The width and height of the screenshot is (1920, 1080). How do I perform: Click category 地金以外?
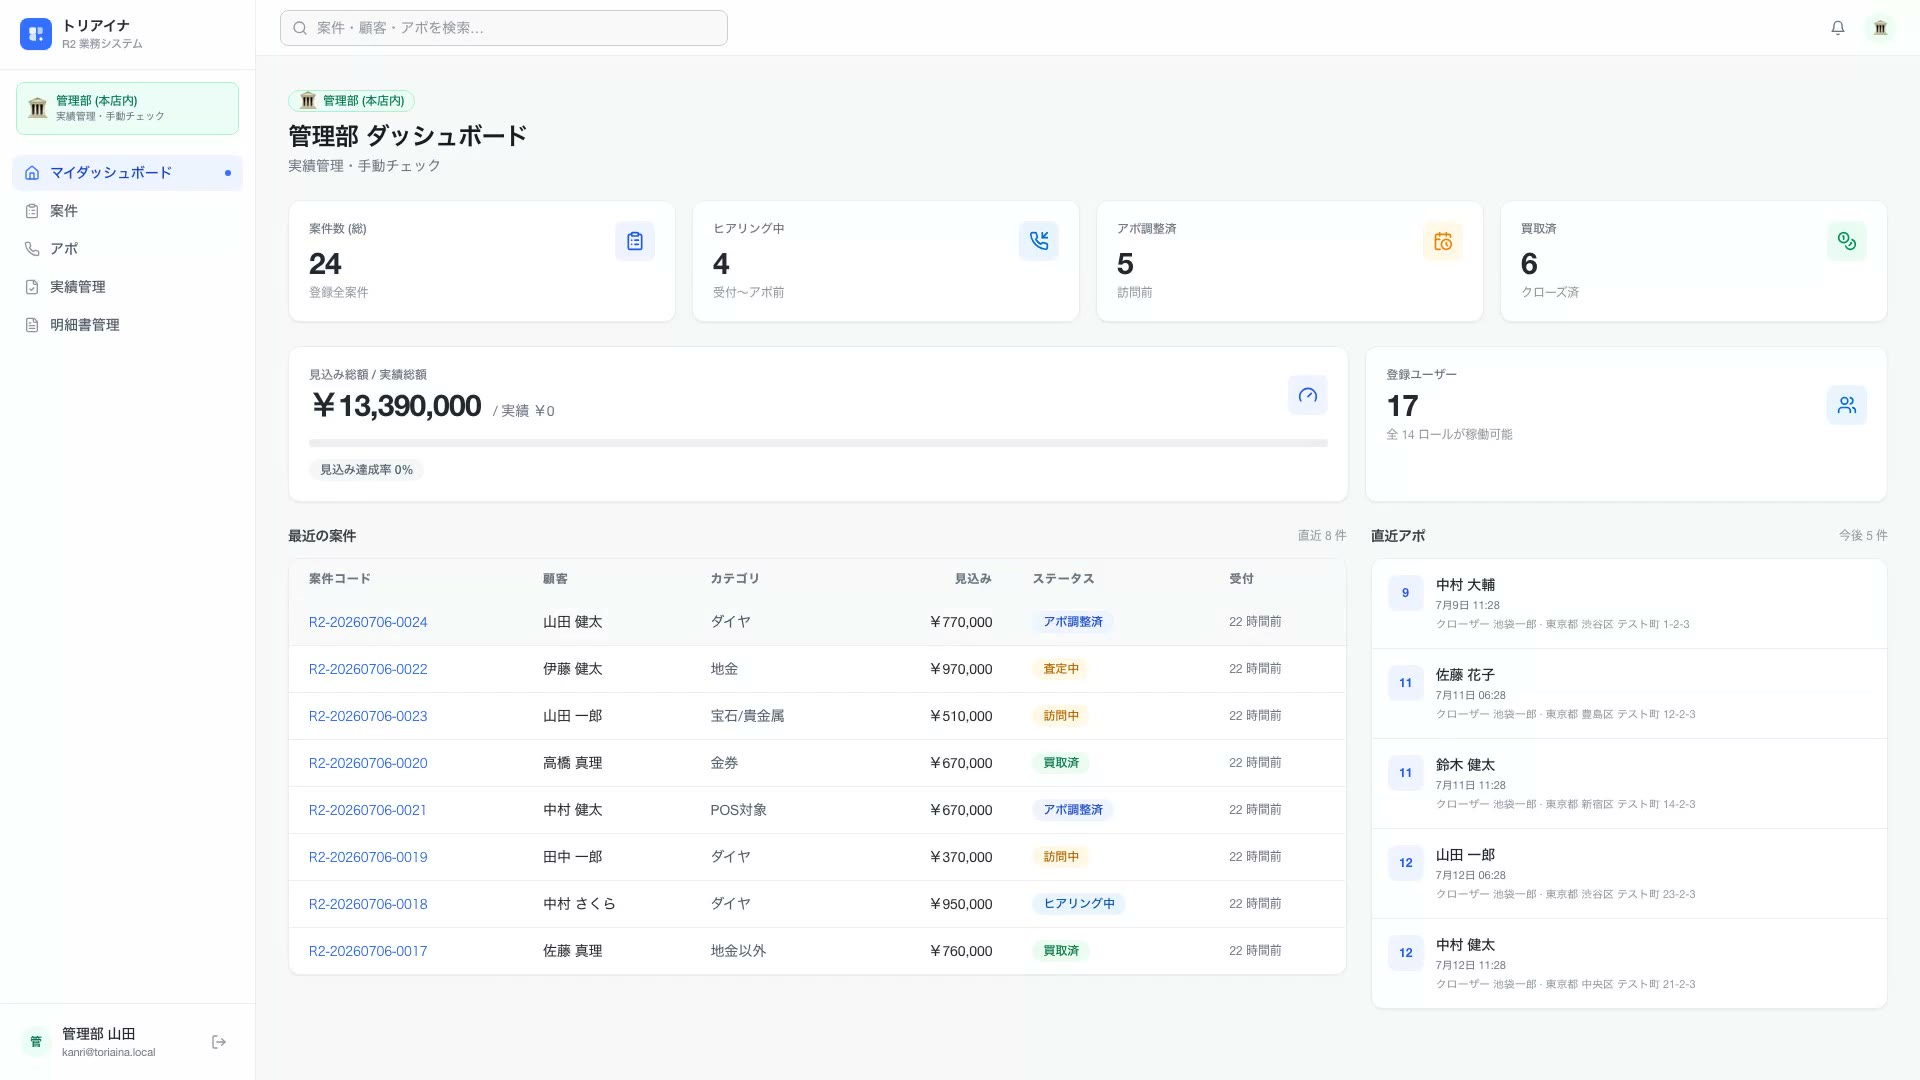[738, 951]
